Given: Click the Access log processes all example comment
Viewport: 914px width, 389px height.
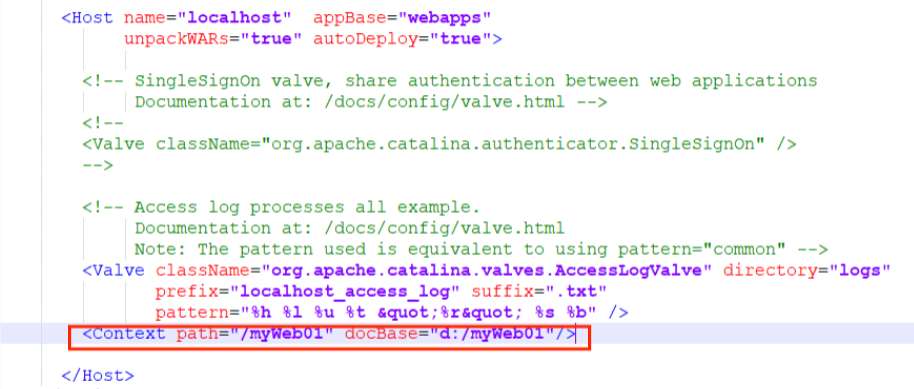Looking at the screenshot, I should (x=281, y=207).
